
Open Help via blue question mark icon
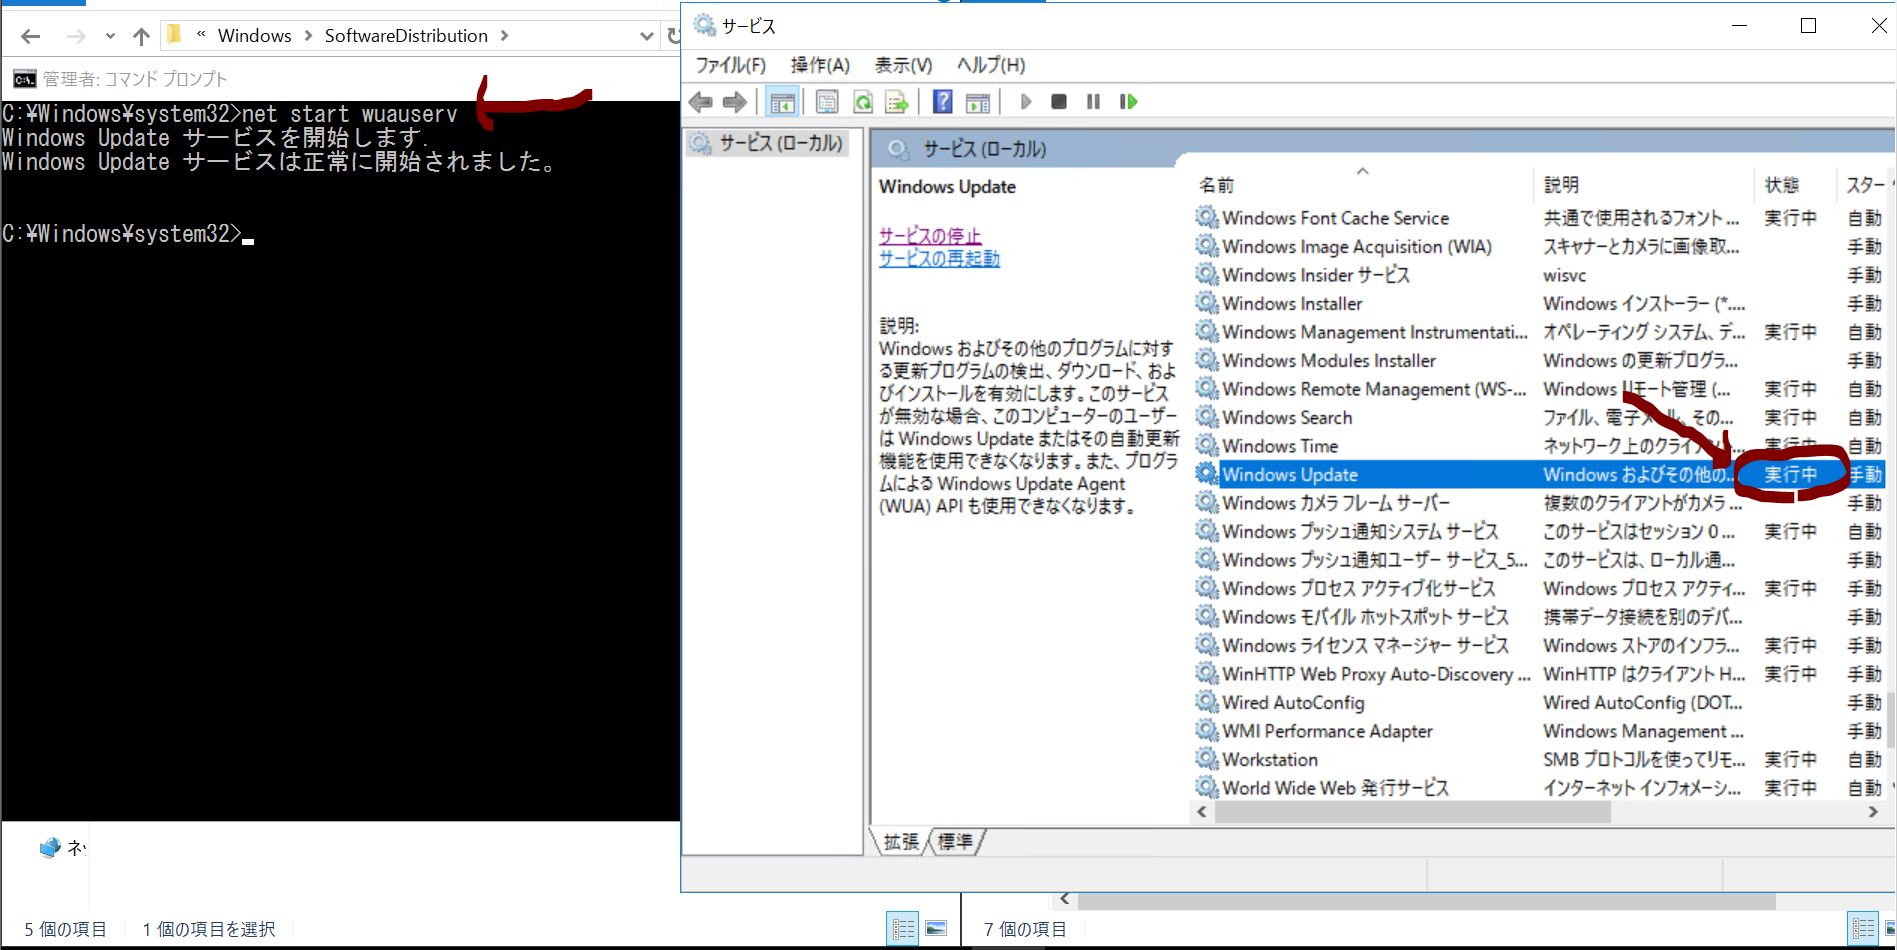click(x=942, y=102)
